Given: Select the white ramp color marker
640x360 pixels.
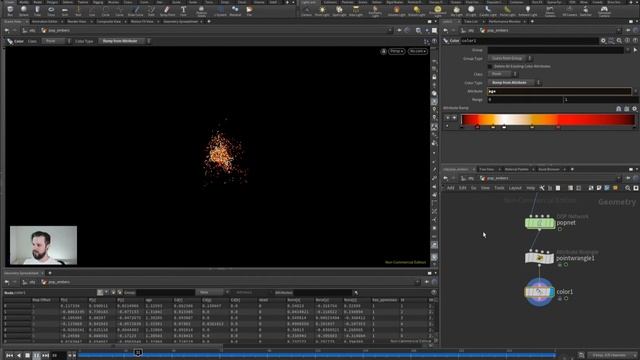Looking at the screenshot, I should coord(504,127).
